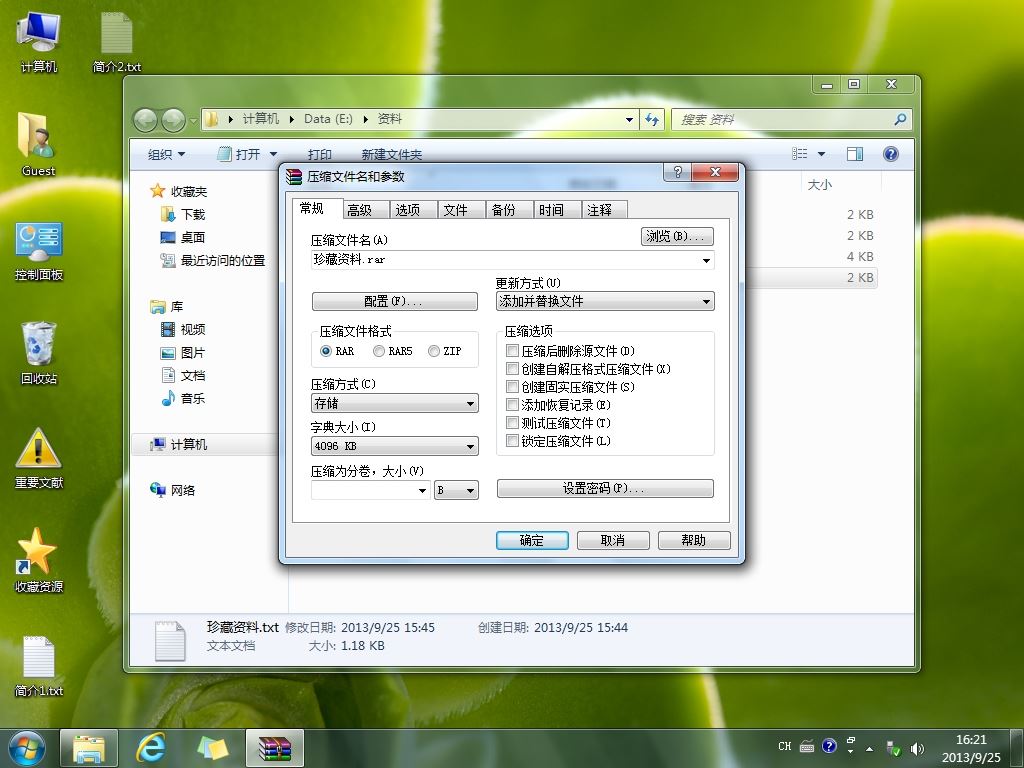Open the 压缩方式 dropdown list
This screenshot has width=1024, height=768.
coord(394,403)
